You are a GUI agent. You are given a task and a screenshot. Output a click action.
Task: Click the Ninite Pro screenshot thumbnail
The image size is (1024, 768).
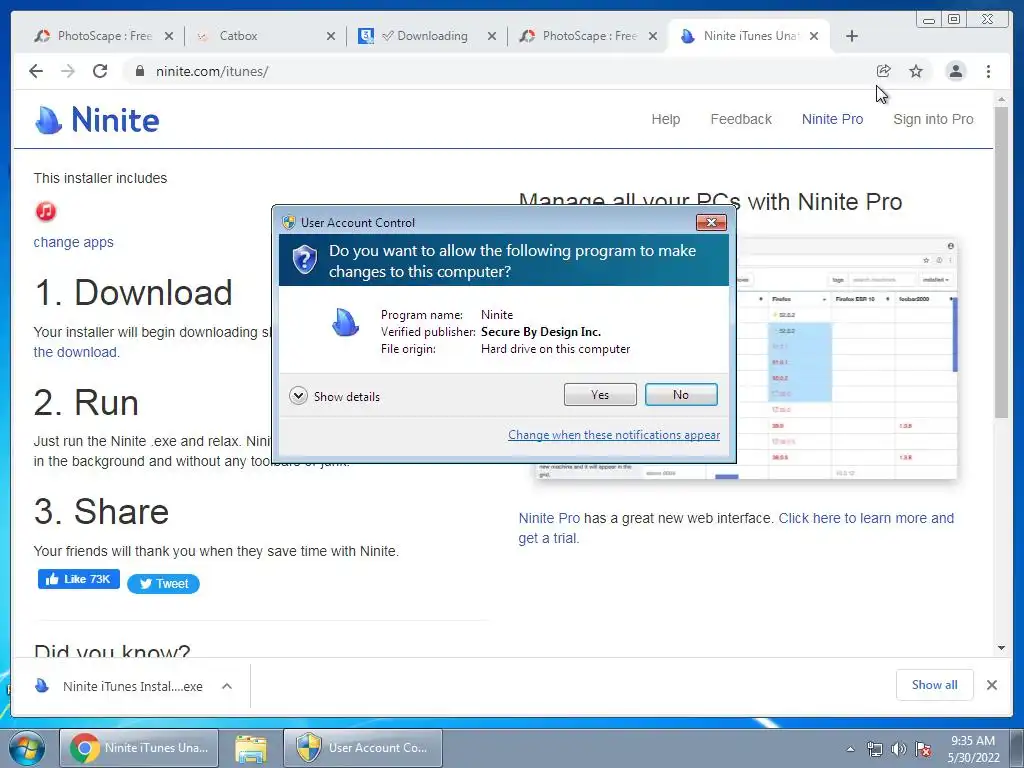tap(846, 359)
